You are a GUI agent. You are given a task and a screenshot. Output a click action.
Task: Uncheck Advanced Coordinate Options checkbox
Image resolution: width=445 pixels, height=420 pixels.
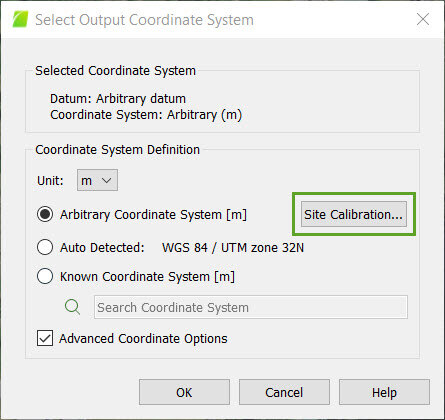(x=45, y=338)
